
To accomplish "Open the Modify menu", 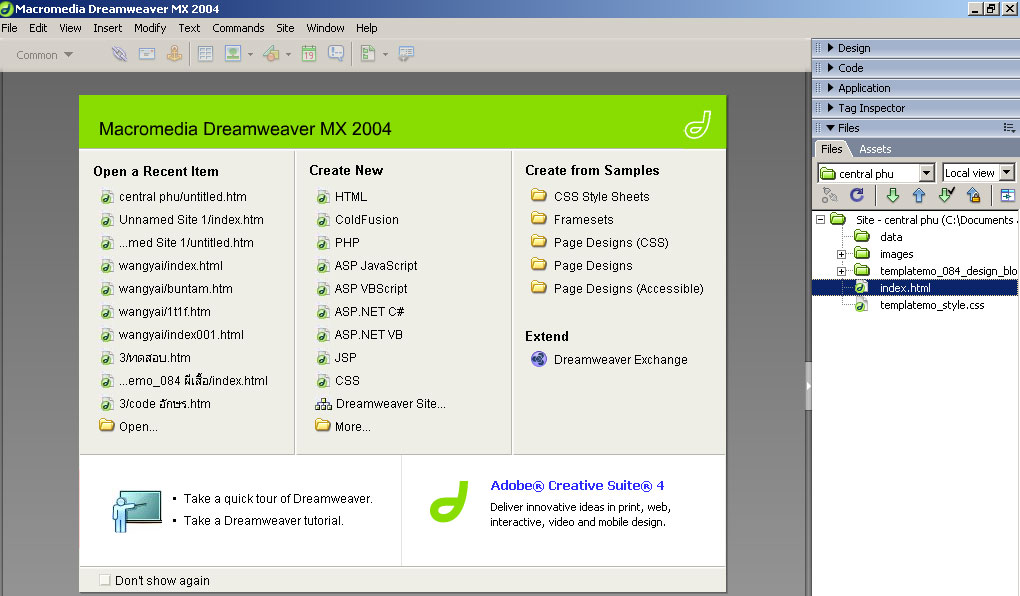I will click(150, 28).
